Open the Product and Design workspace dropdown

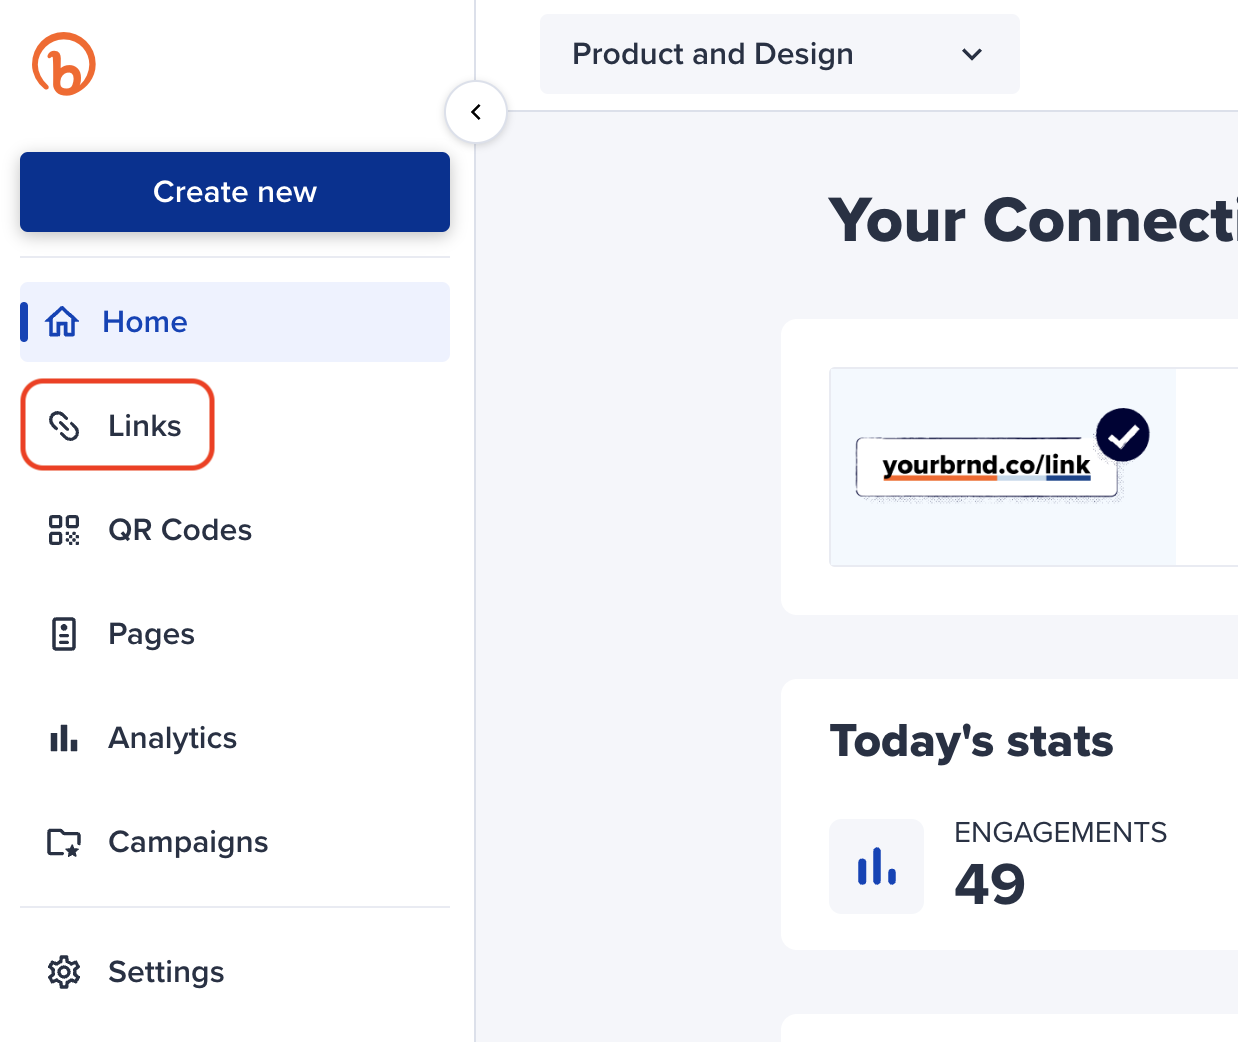(779, 54)
